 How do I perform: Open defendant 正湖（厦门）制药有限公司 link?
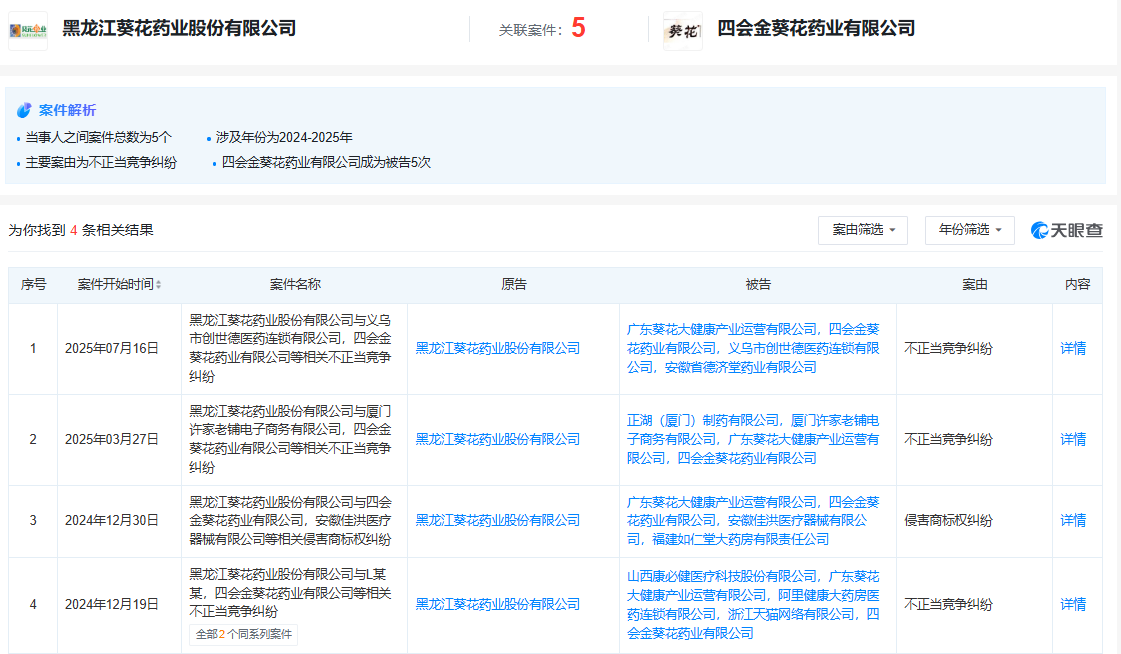[703, 420]
